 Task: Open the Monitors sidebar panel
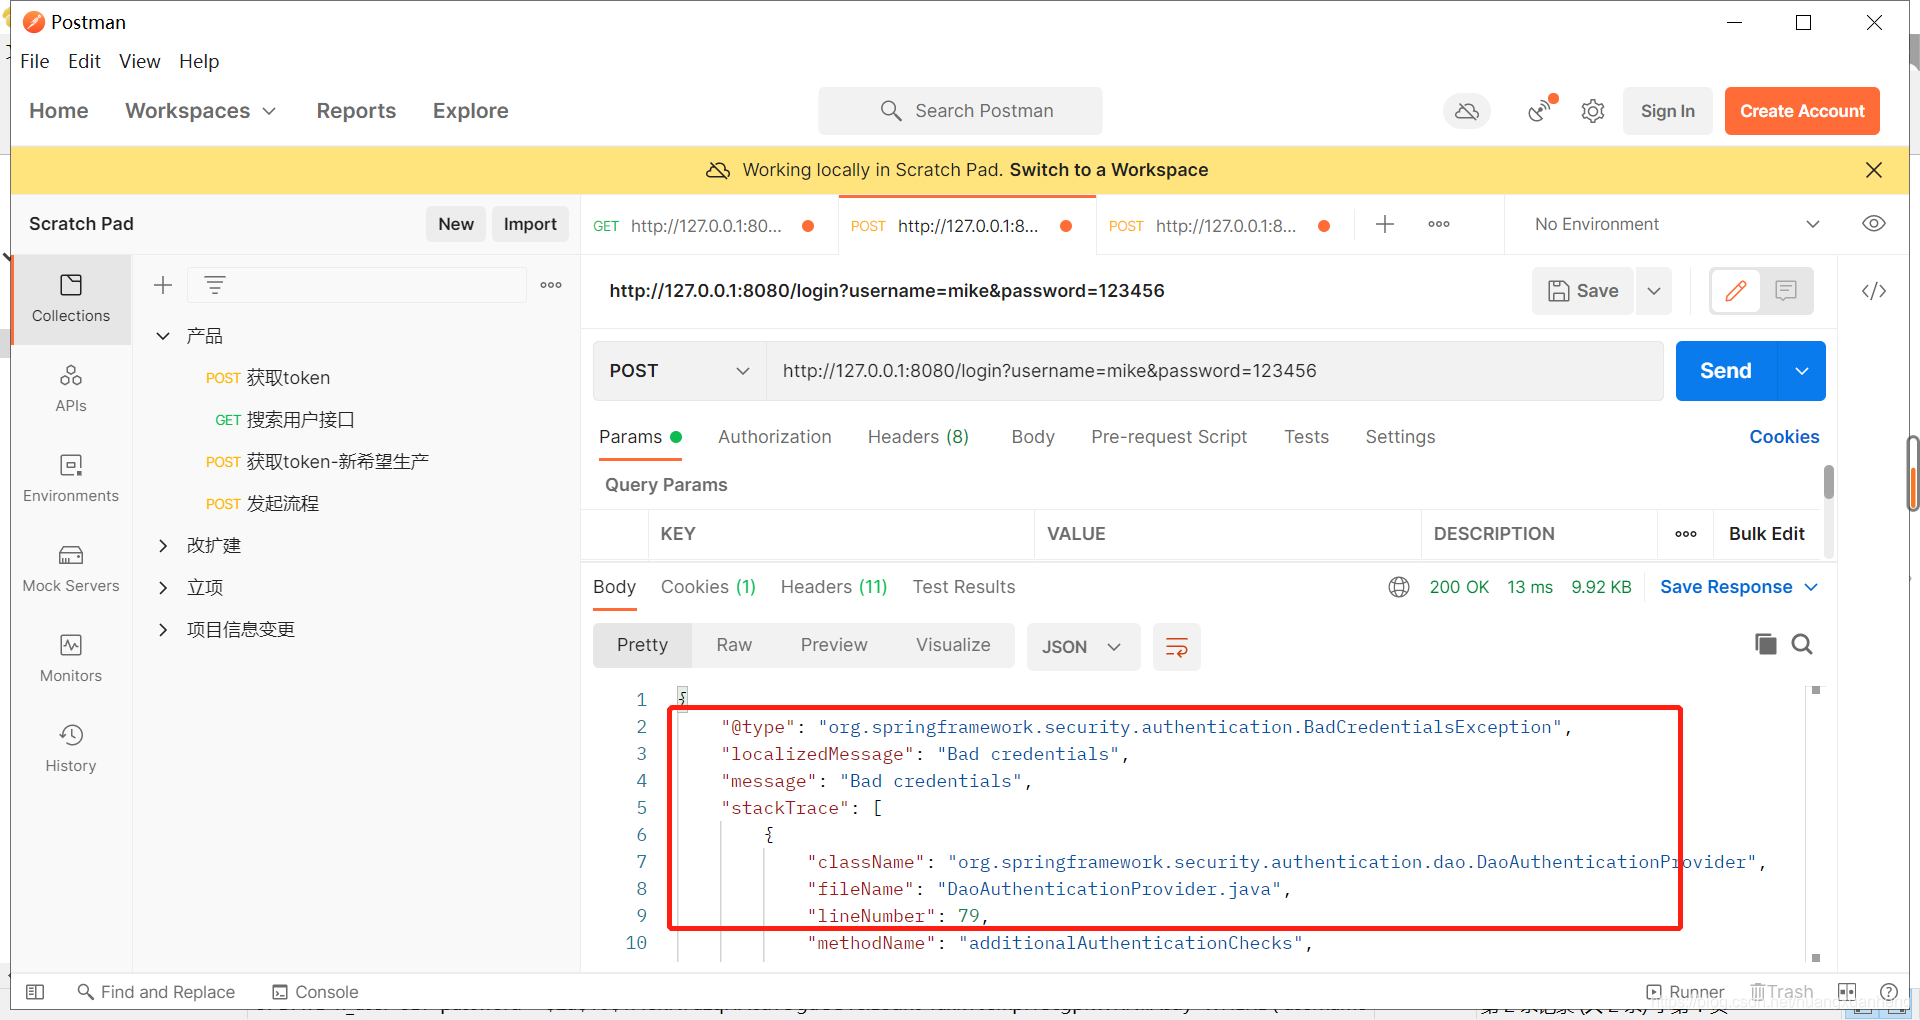(x=71, y=659)
